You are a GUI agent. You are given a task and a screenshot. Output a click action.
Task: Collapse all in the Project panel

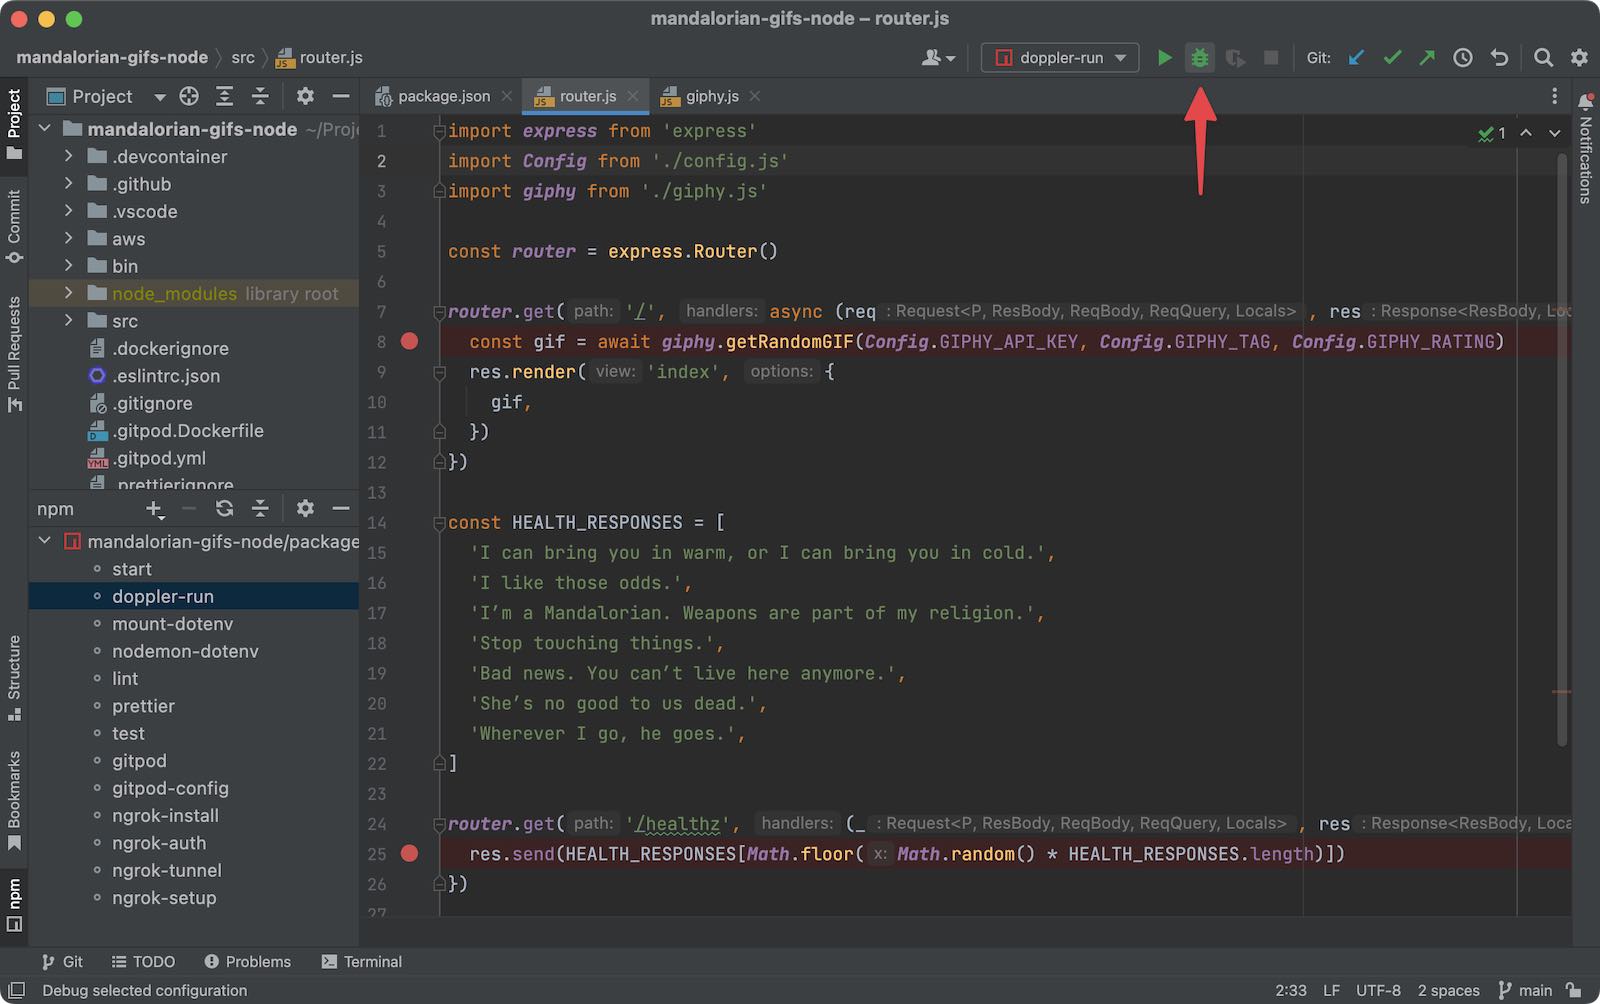click(260, 96)
